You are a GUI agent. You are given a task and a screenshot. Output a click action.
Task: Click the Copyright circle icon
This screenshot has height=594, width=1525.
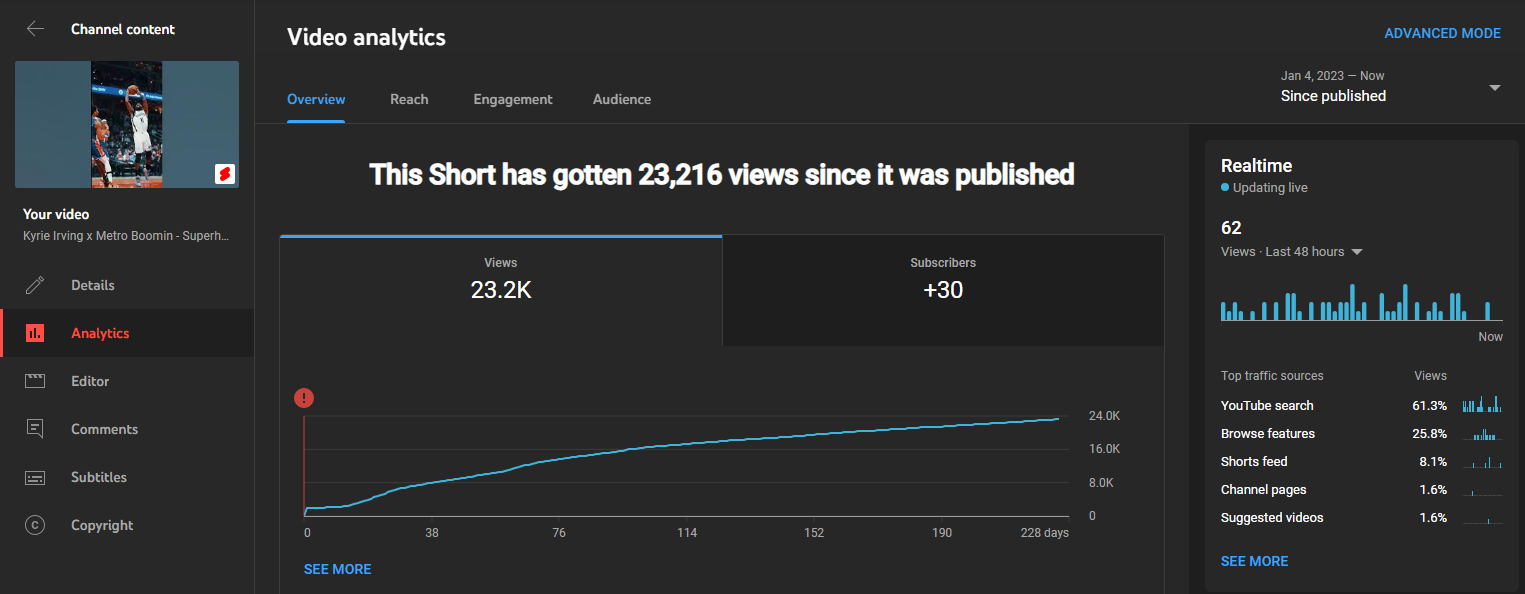coord(35,525)
